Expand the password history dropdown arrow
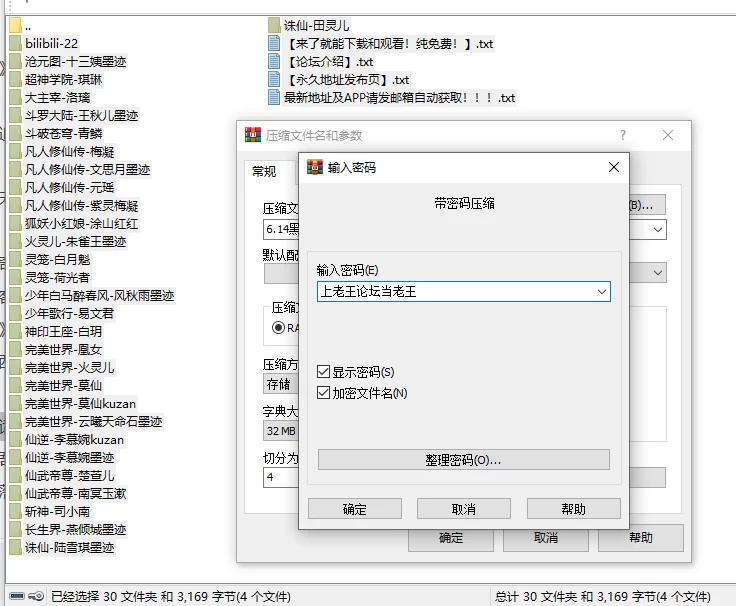Viewport: 736px width, 606px height. coord(601,291)
